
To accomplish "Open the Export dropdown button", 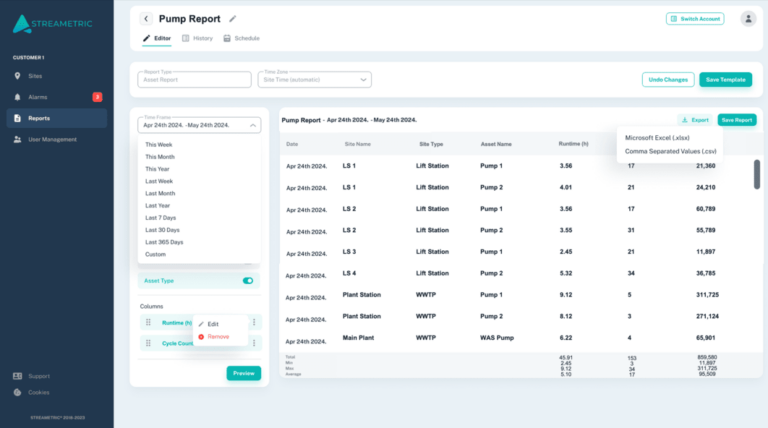I will click(695, 120).
